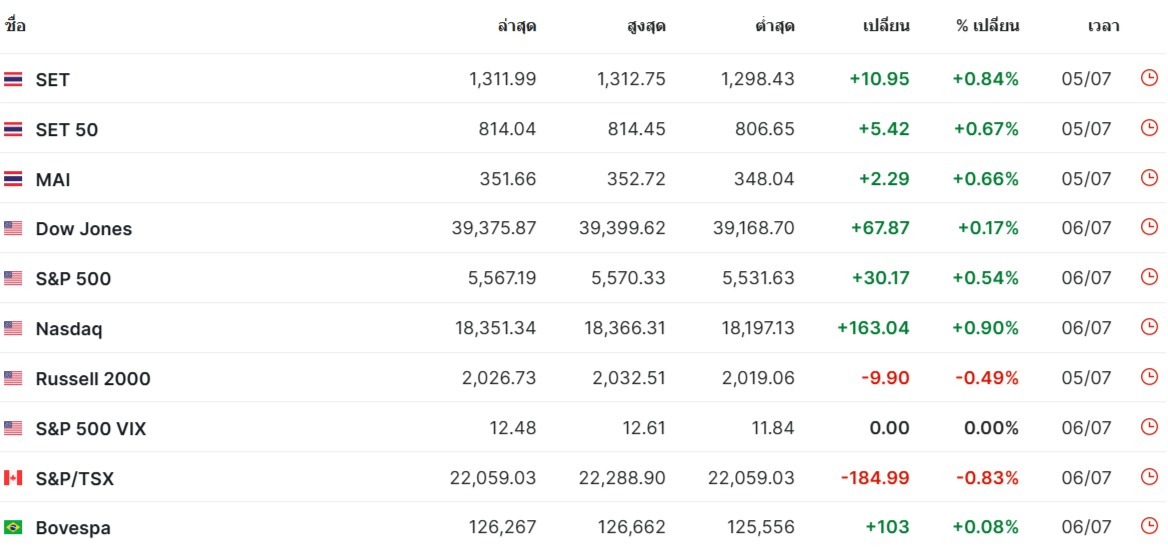Open the Dow Jones index page
This screenshot has height=547, width=1168.
[x=84, y=229]
